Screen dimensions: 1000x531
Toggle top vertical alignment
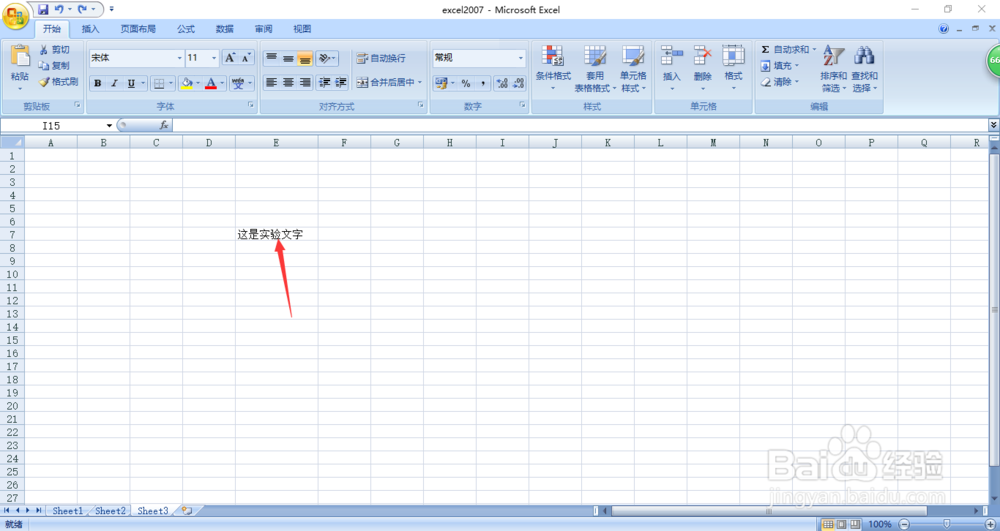272,58
